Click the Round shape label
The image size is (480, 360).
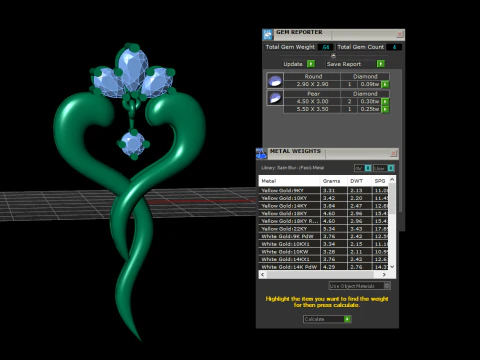[313, 76]
